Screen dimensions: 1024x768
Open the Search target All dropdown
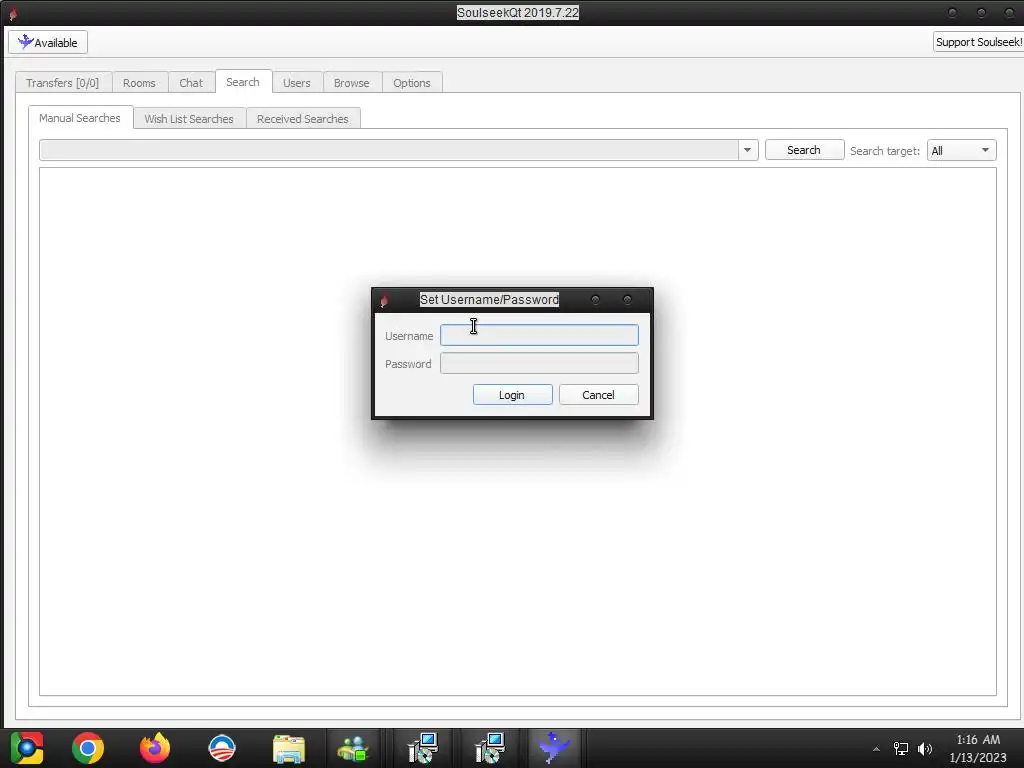coord(961,151)
